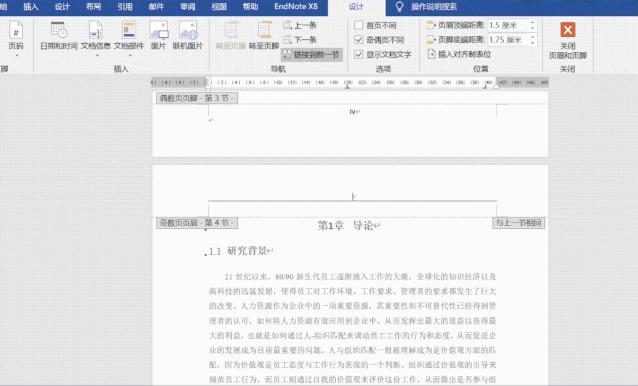Open the 审阅 ribbon tab

tap(188, 7)
